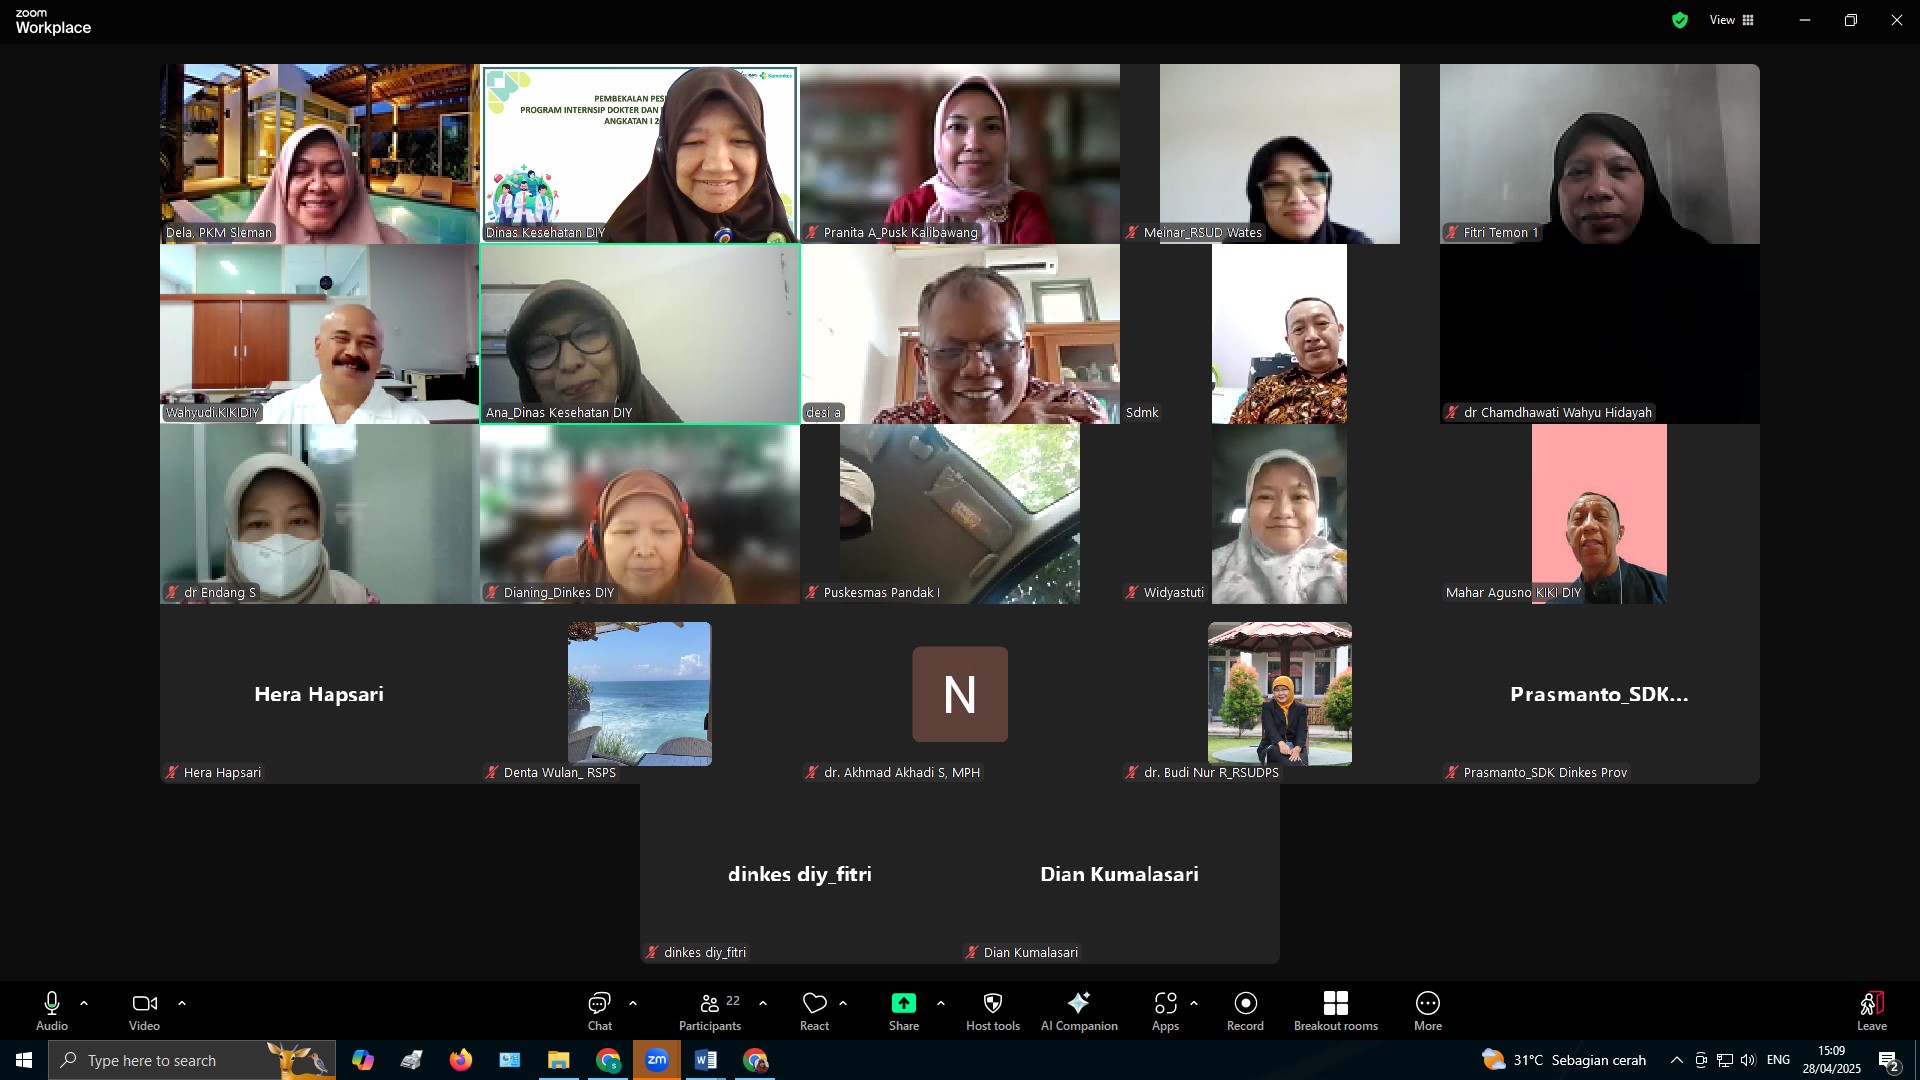Toggle the Video camera button
This screenshot has width=1920, height=1080.
tap(144, 1011)
